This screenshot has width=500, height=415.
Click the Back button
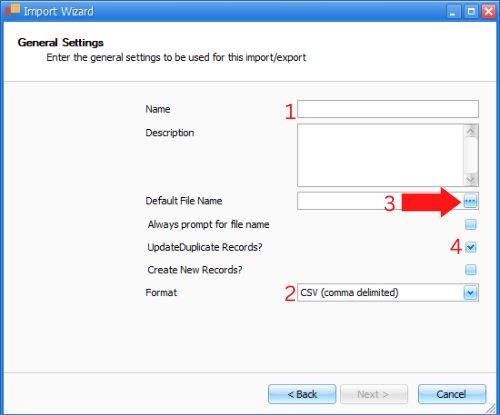pos(302,394)
